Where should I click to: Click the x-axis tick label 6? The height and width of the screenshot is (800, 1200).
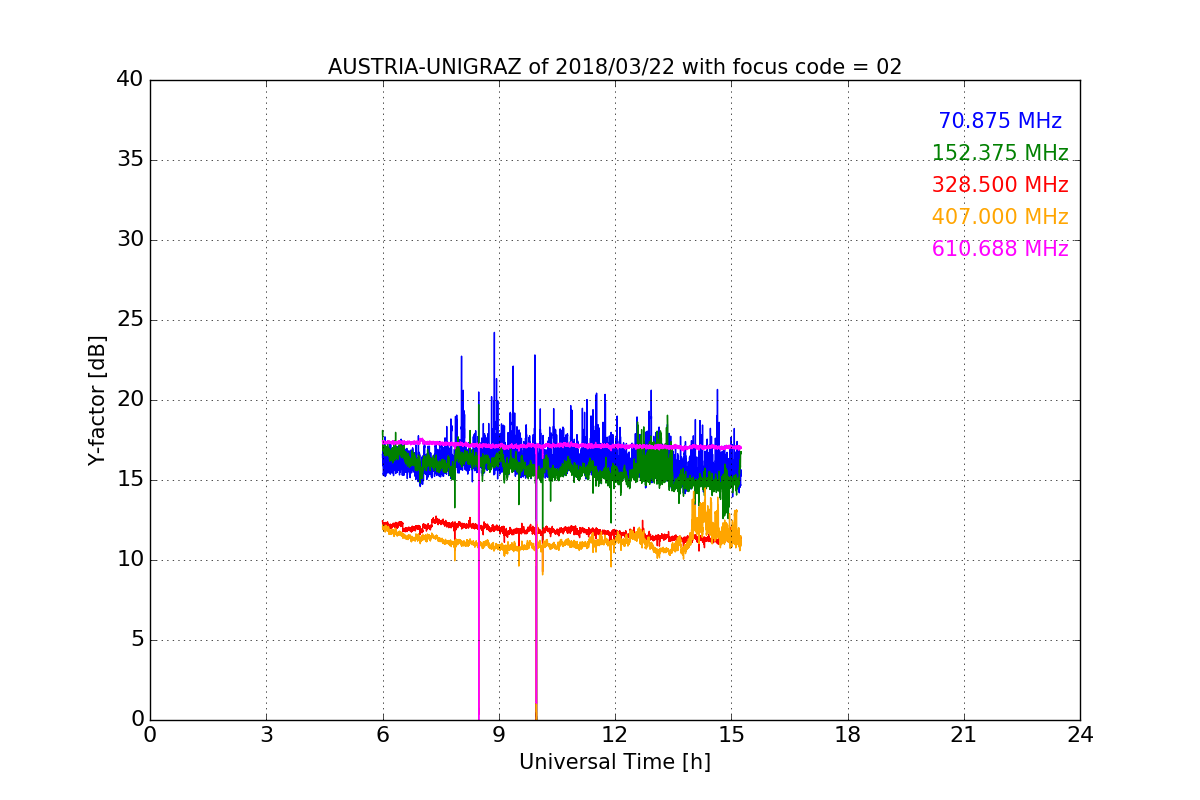click(x=382, y=735)
